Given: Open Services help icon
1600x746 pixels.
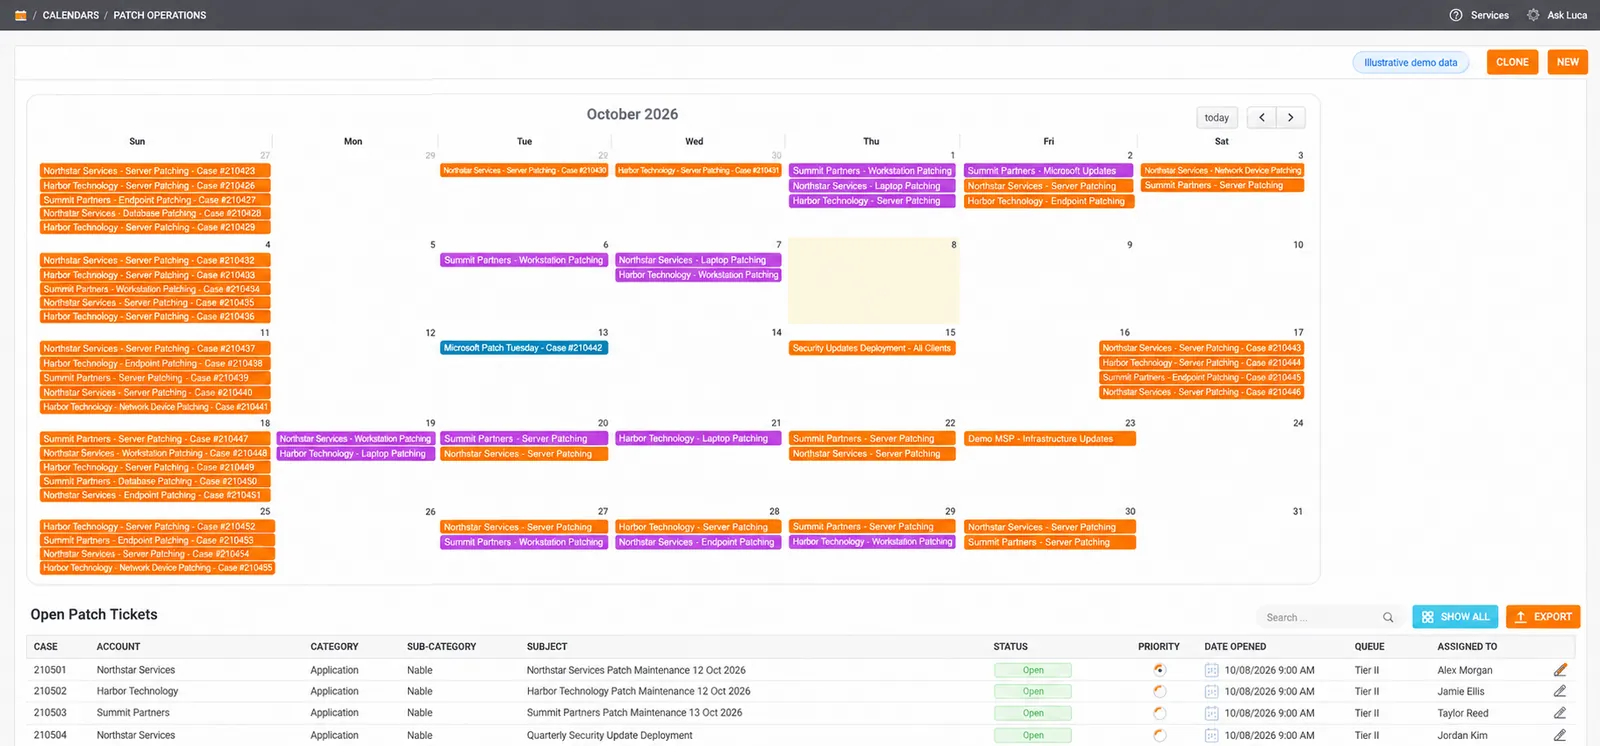Looking at the screenshot, I should (x=1456, y=15).
